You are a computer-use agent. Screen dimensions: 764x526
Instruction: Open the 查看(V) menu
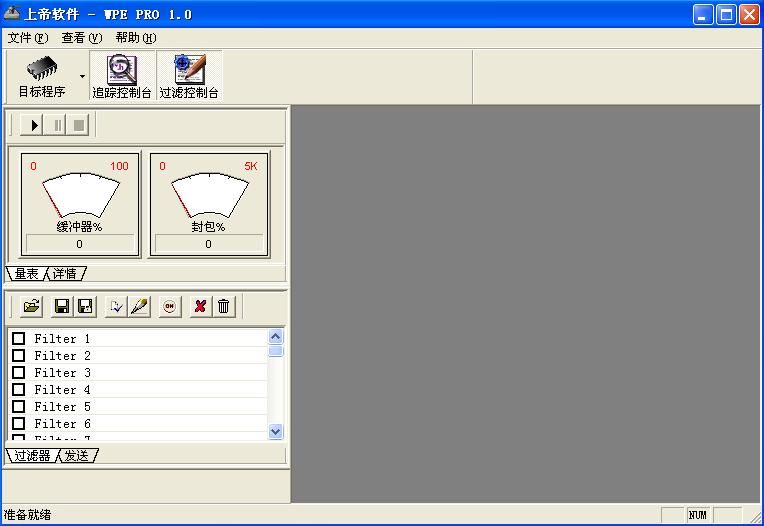point(81,38)
